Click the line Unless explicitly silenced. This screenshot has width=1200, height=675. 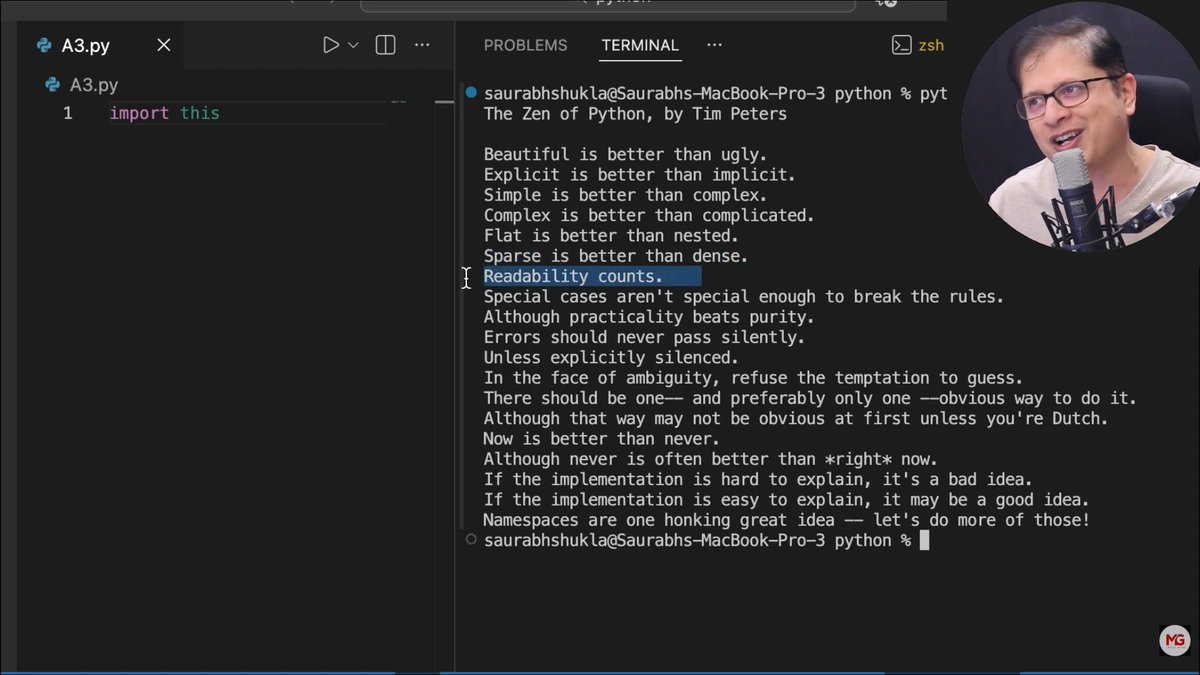click(x=611, y=357)
